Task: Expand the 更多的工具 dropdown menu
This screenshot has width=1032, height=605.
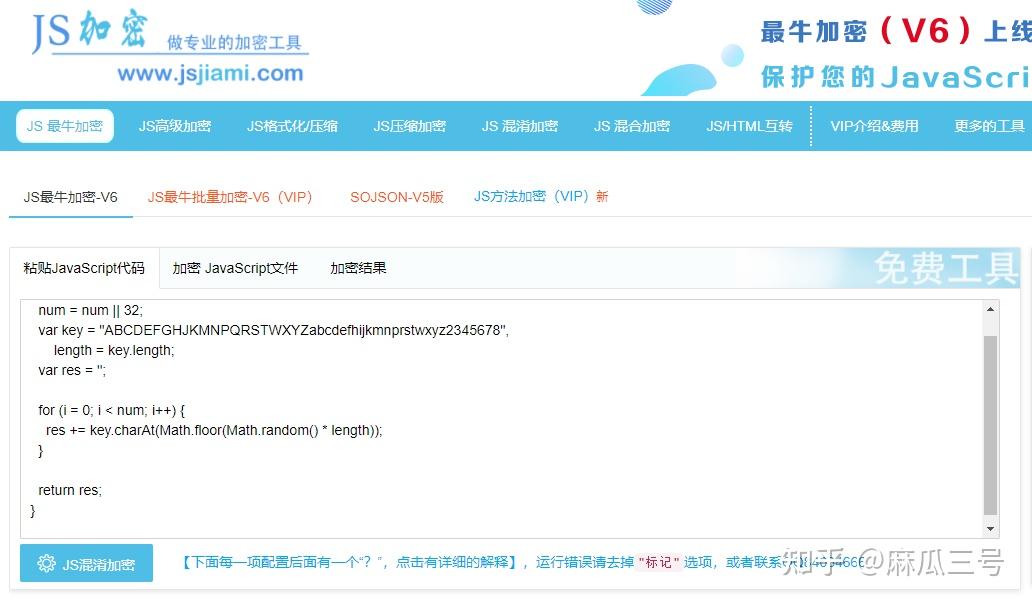Action: pyautogui.click(x=988, y=125)
